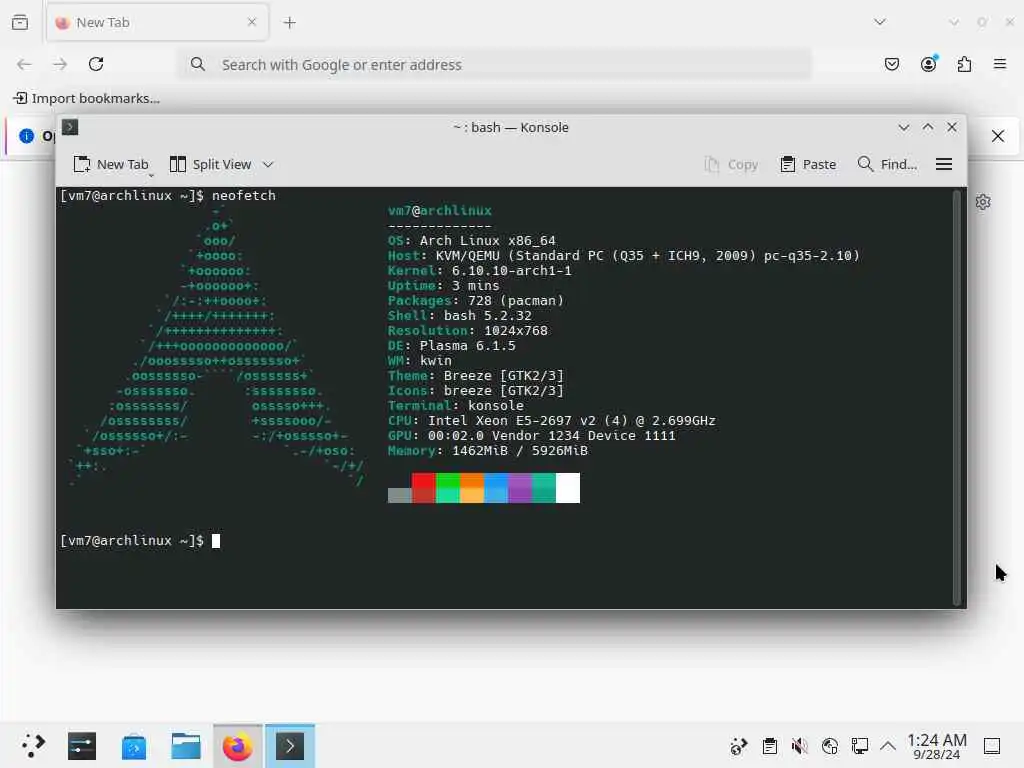Click the 'Packages: 728 (pacman)' line

click(475, 300)
